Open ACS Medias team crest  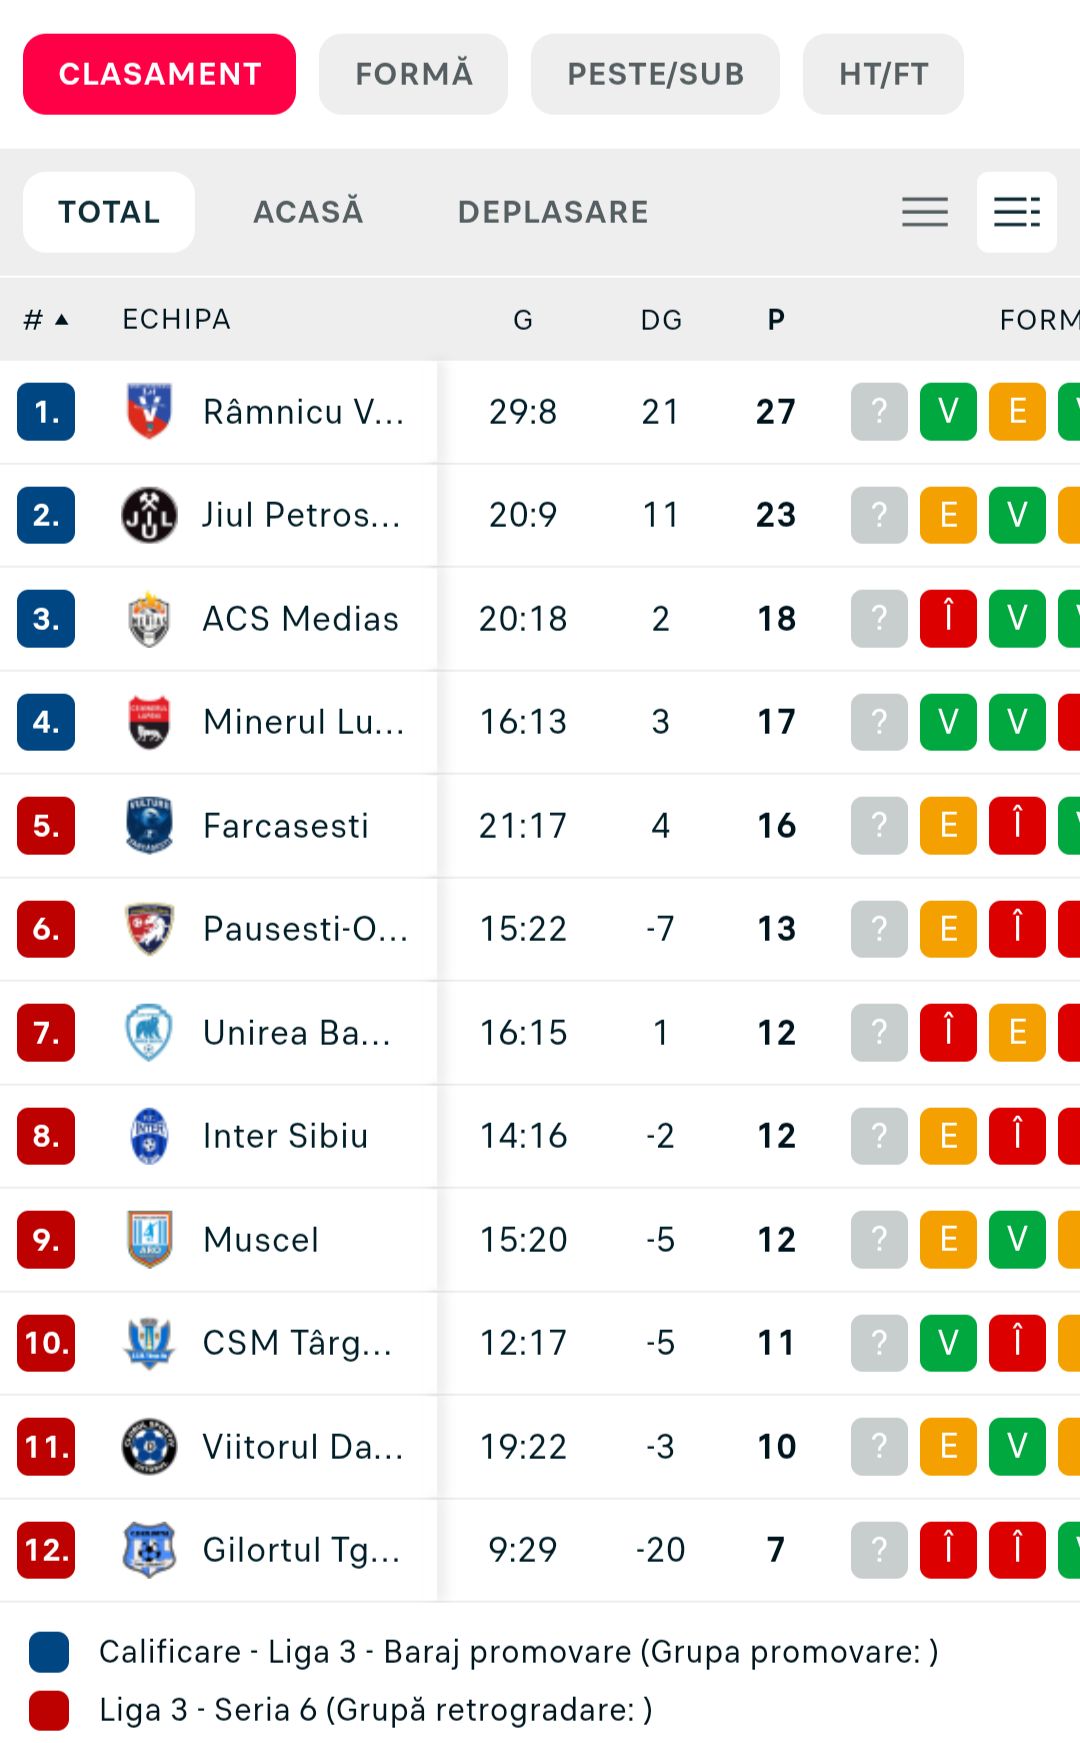(149, 619)
